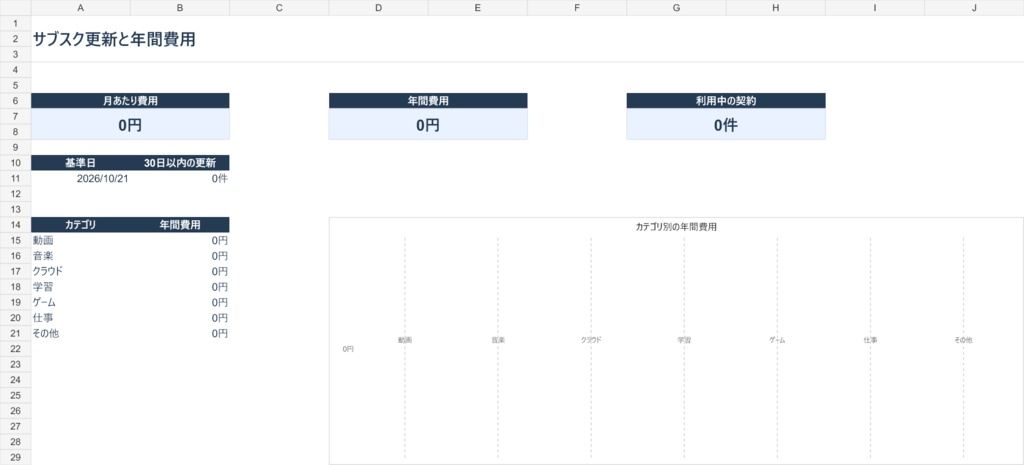
Task: Select column C header
Action: 280,8
